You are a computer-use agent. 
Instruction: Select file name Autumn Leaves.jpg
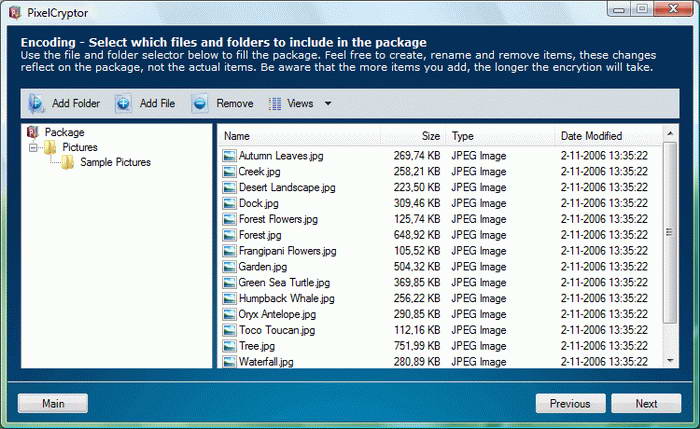pyautogui.click(x=281, y=156)
